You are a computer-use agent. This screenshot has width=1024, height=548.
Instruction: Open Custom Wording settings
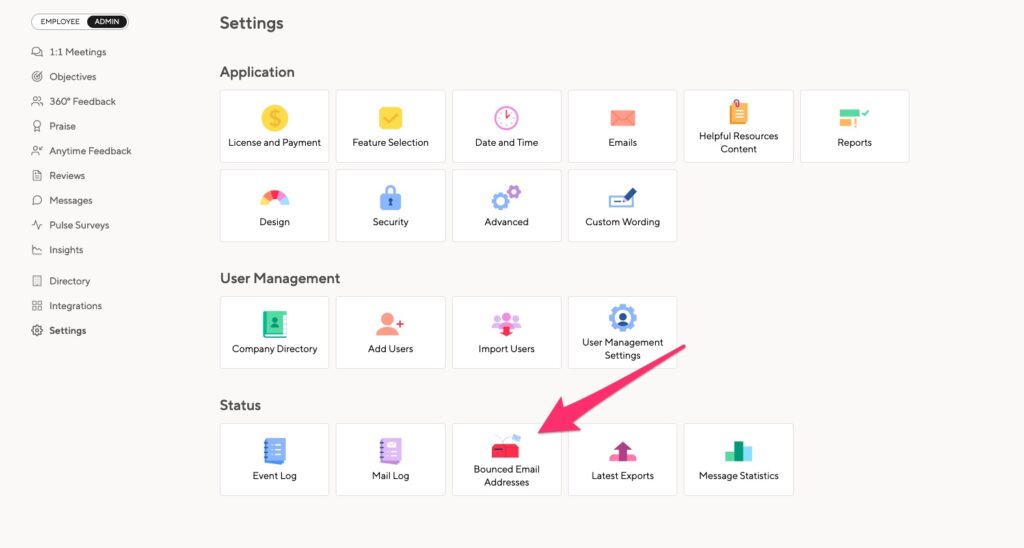pos(622,206)
